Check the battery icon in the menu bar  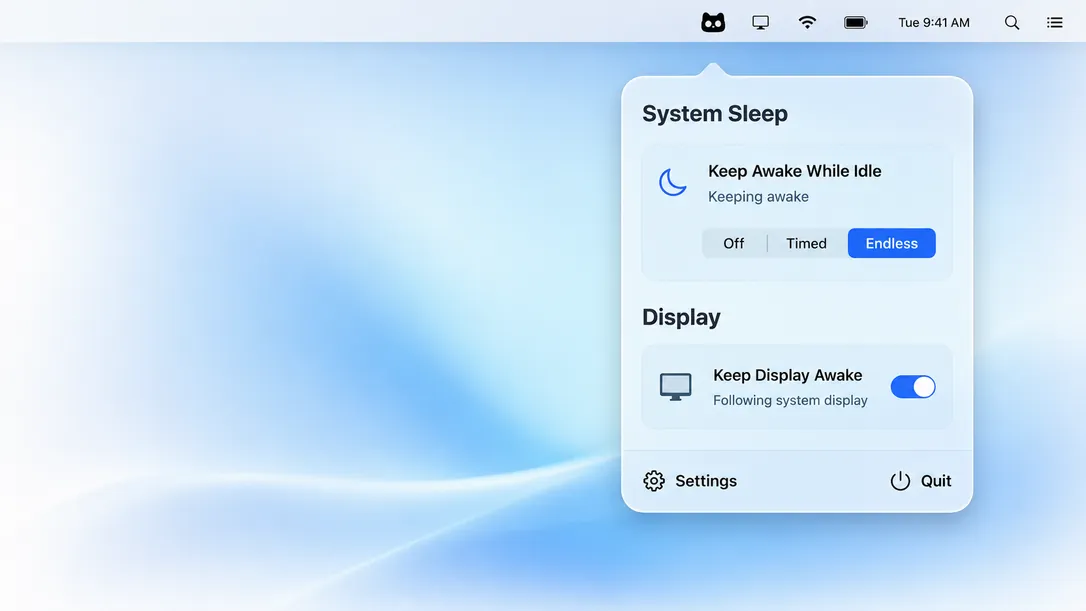pos(855,22)
